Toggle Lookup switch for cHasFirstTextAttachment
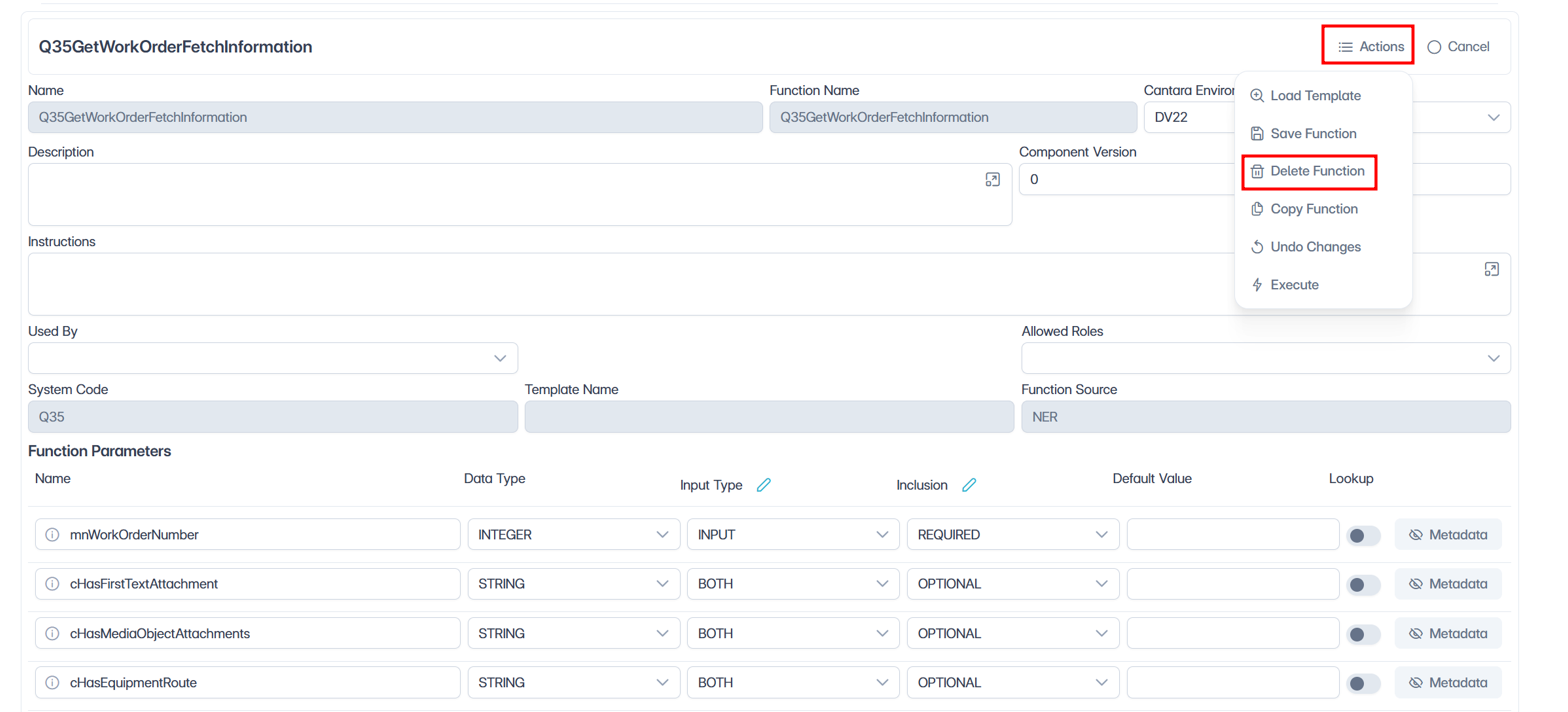Screen dimensions: 1568x712 tap(1363, 585)
